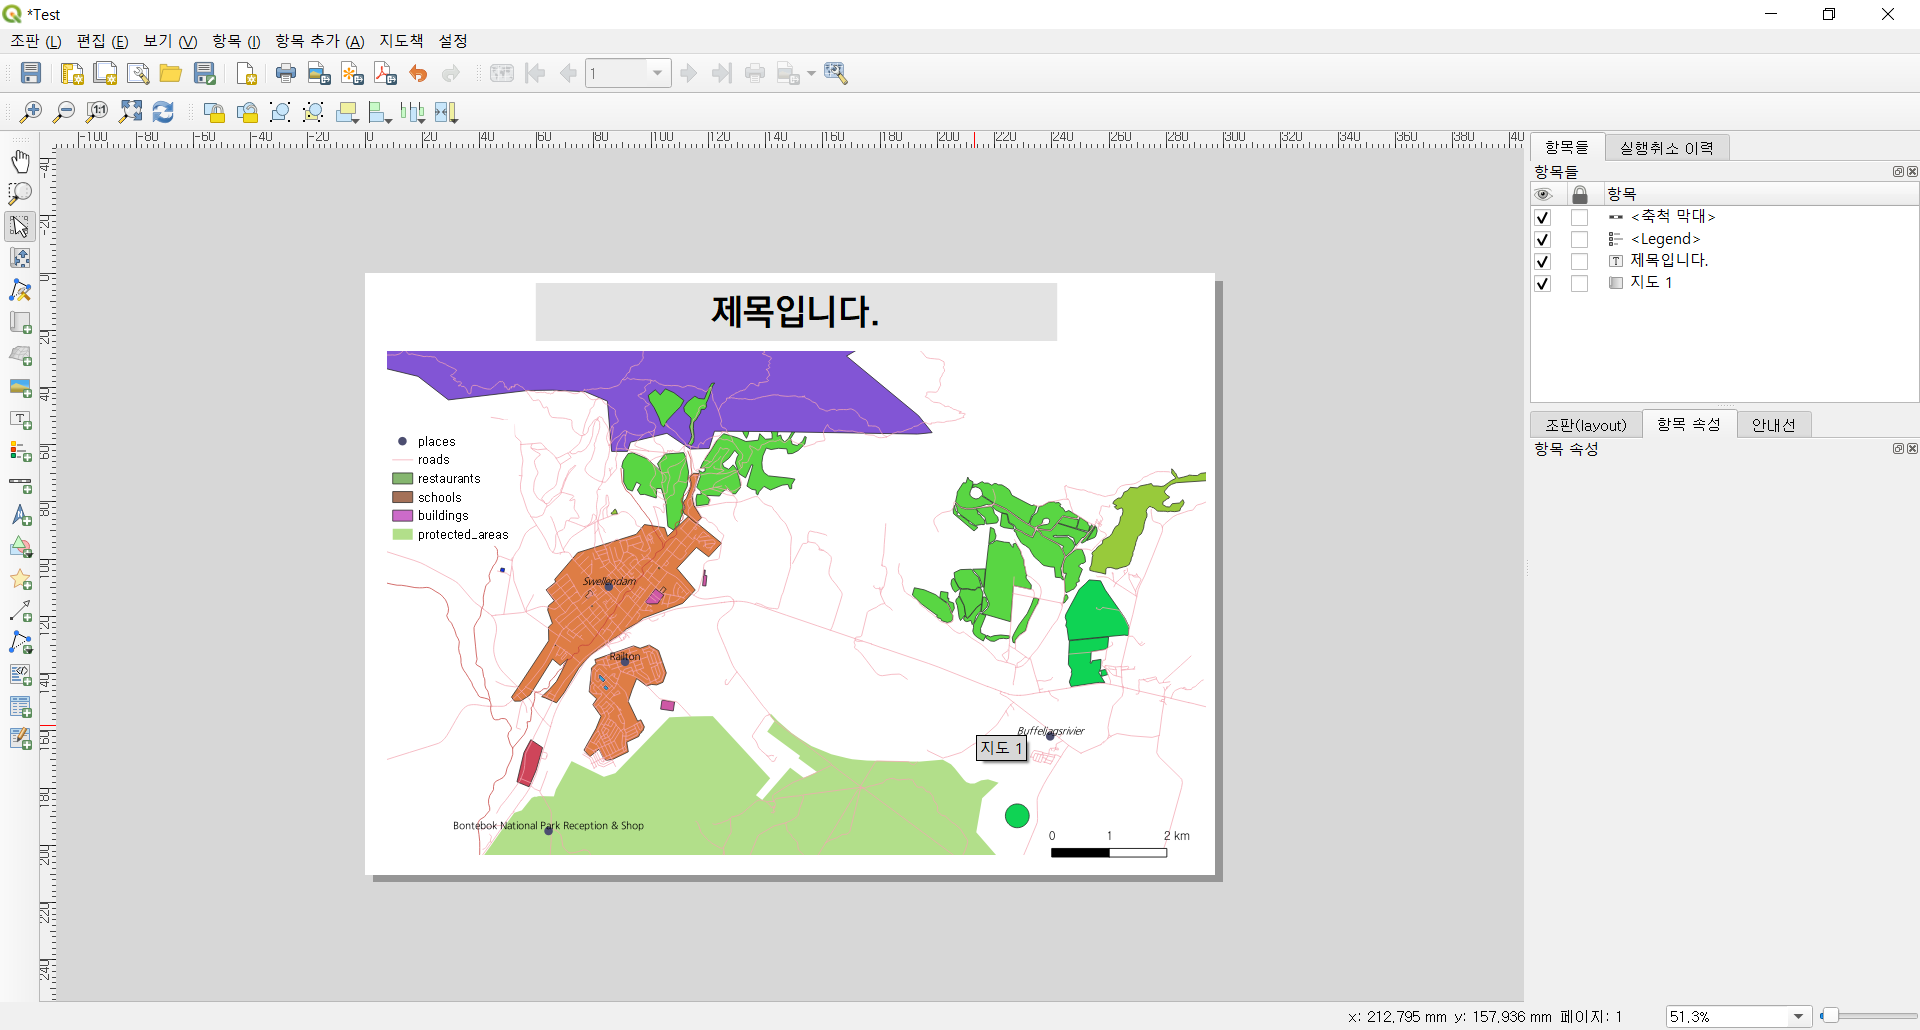Image resolution: width=1920 pixels, height=1030 pixels.
Task: Refresh the layout view
Action: (163, 112)
